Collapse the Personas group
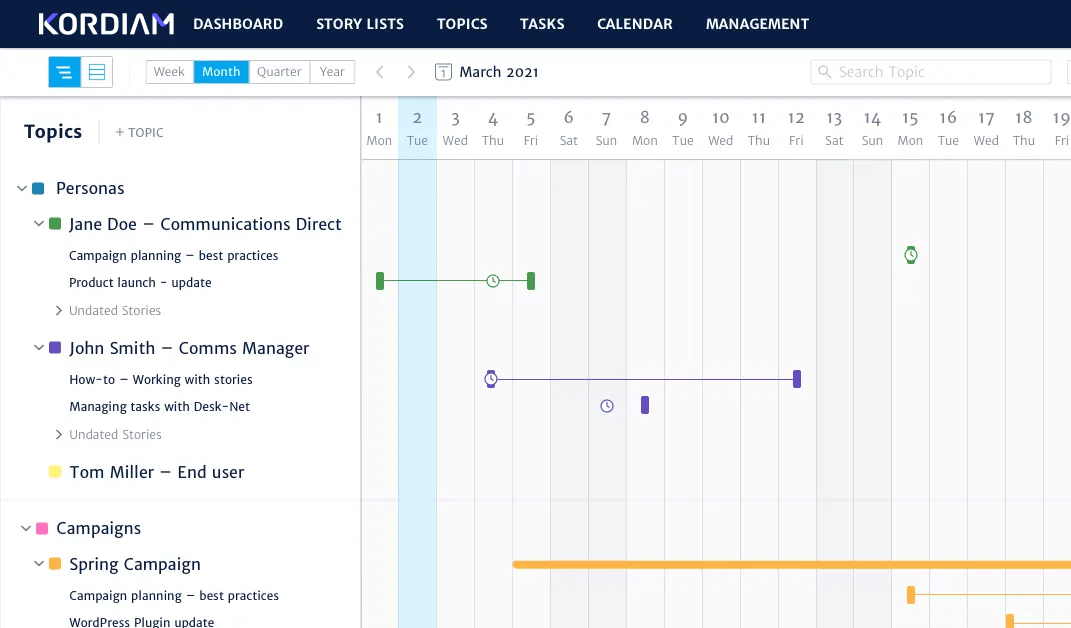 (x=21, y=188)
